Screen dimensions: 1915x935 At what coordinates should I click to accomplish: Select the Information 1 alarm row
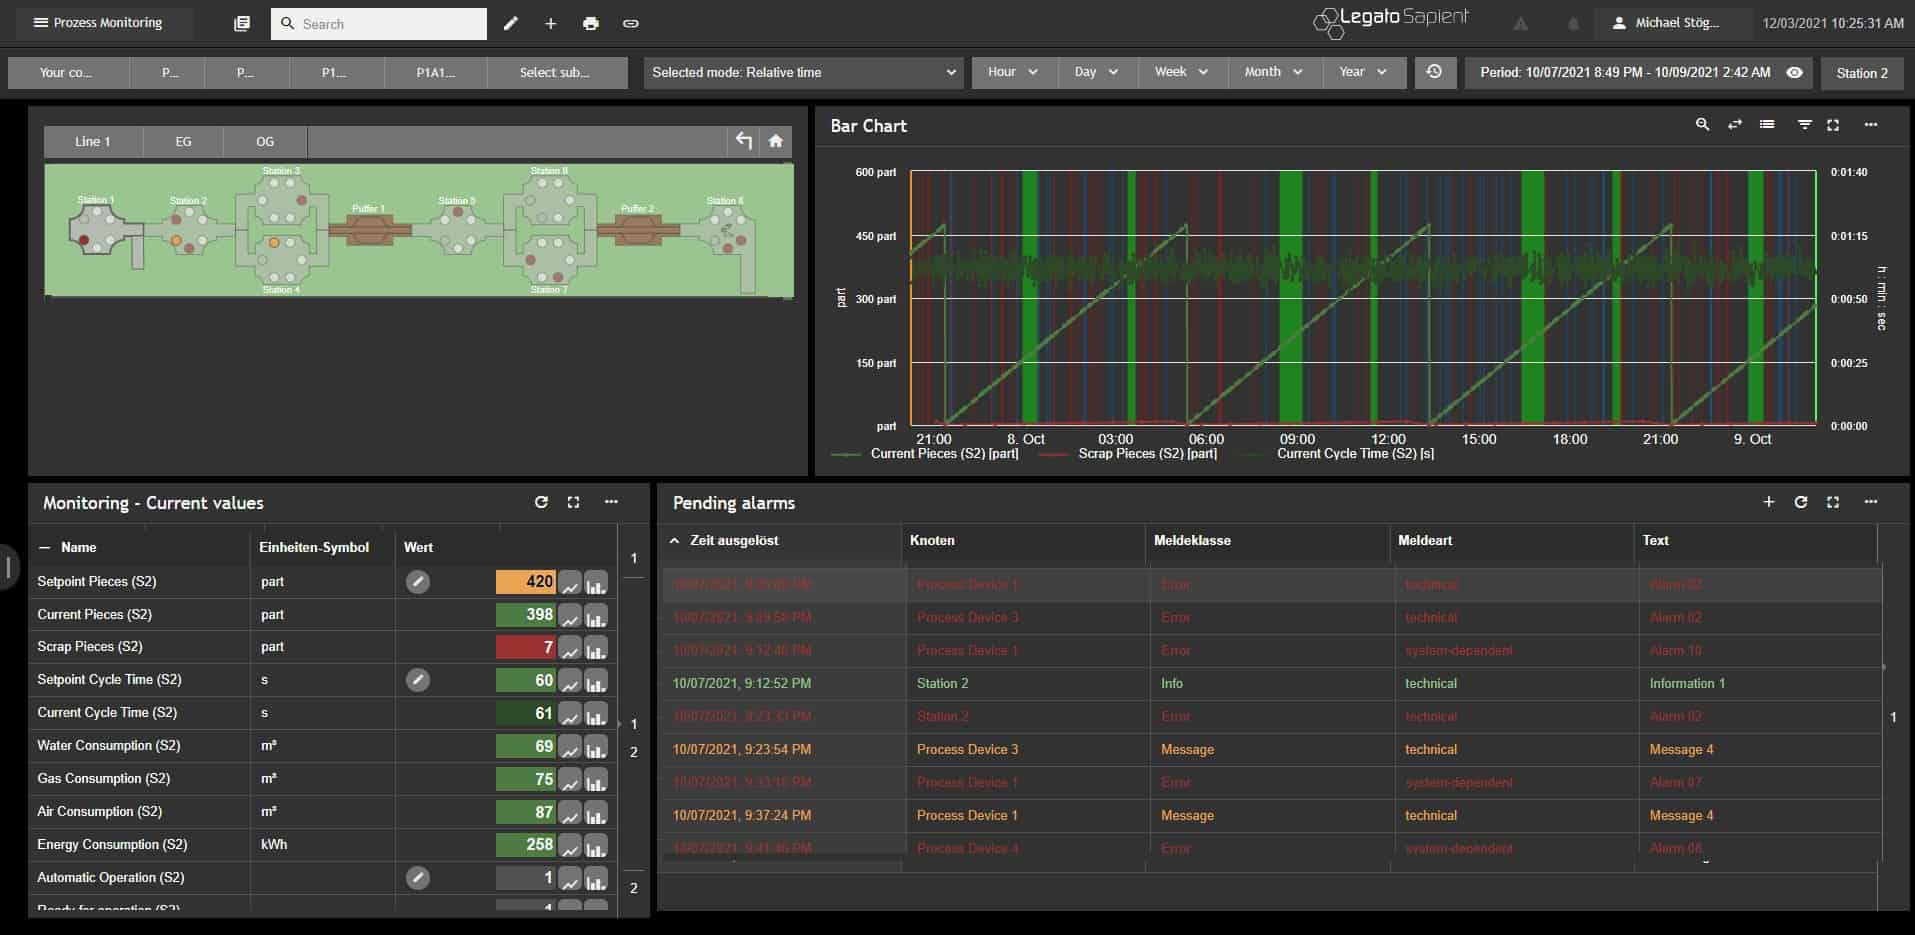pyautogui.click(x=1272, y=684)
